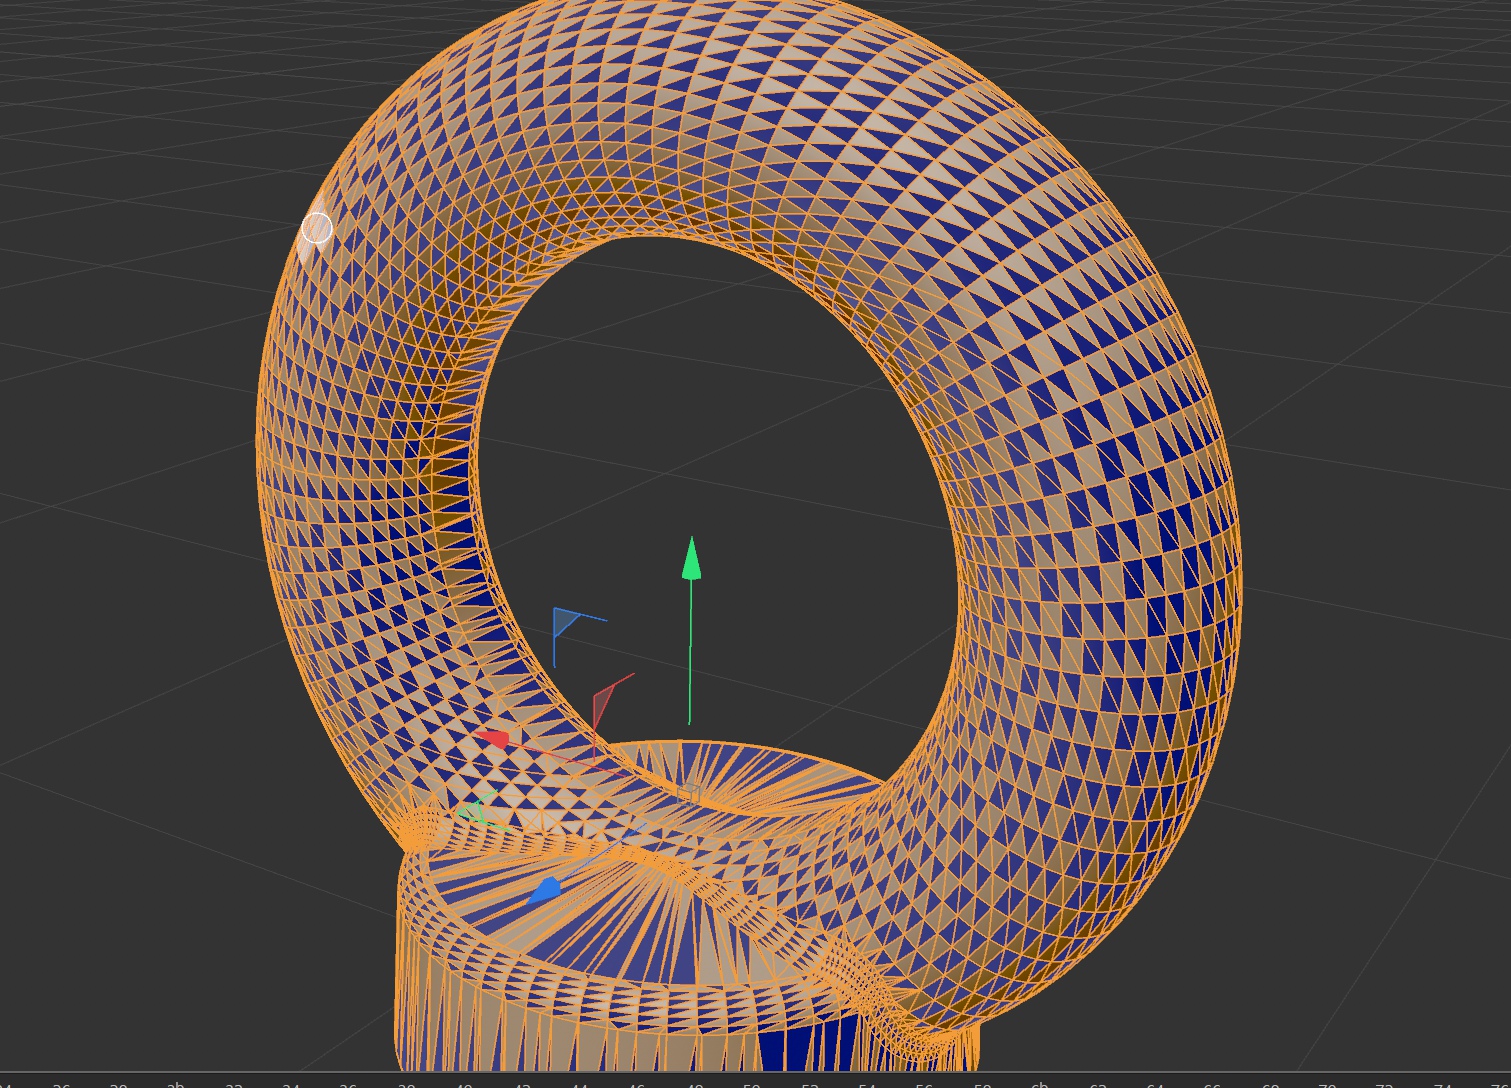Jump to frame 50 on timeline ruler
This screenshot has height=1088, width=1511.
(751, 1084)
